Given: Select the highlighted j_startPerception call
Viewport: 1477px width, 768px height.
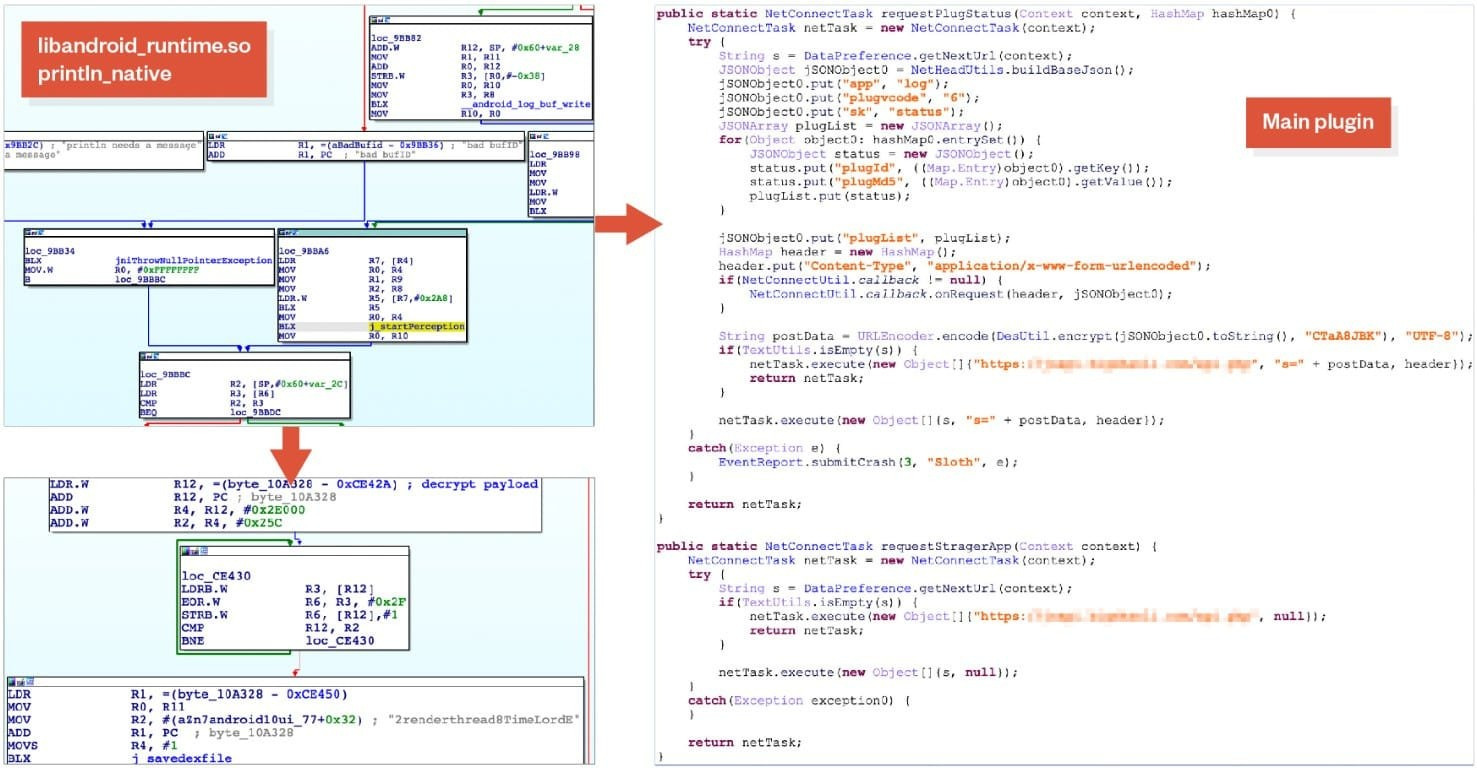Looking at the screenshot, I should coord(417,326).
